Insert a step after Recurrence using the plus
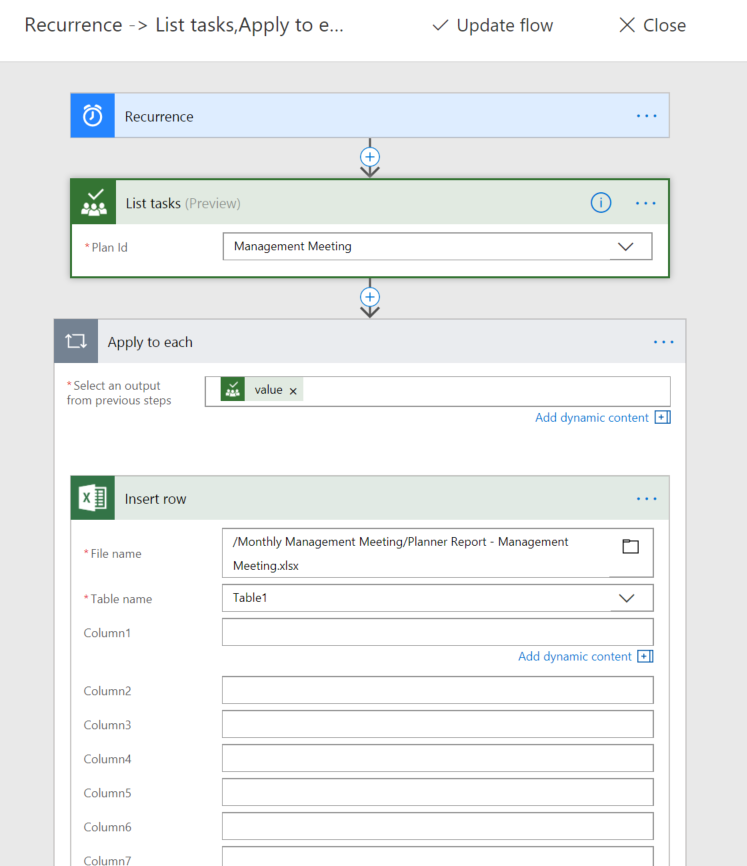Viewport: 747px width, 866px height. tap(370, 157)
